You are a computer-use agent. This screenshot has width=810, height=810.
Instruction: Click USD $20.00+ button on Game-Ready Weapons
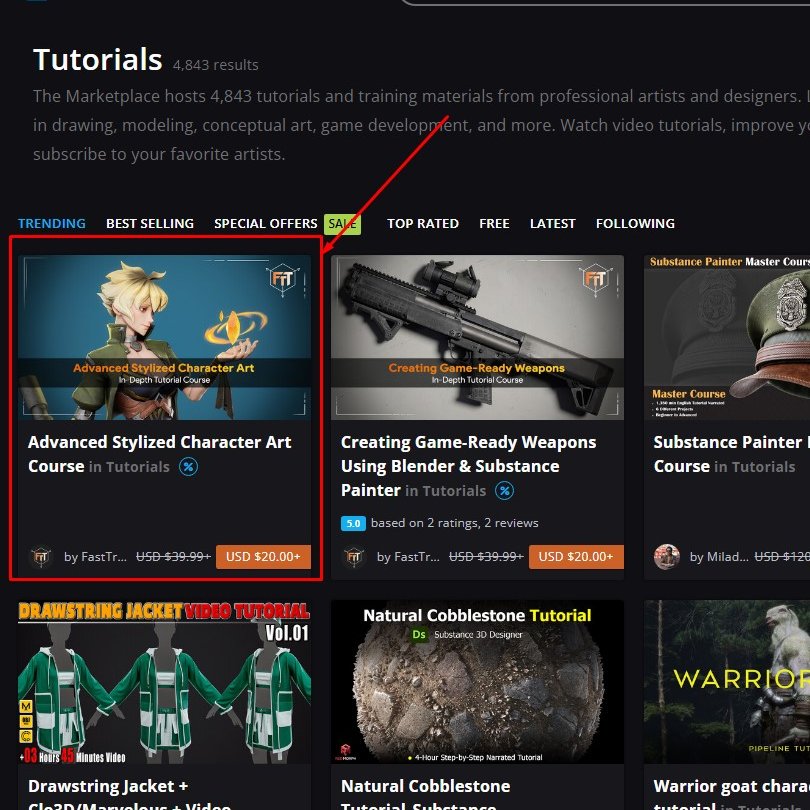click(x=576, y=557)
